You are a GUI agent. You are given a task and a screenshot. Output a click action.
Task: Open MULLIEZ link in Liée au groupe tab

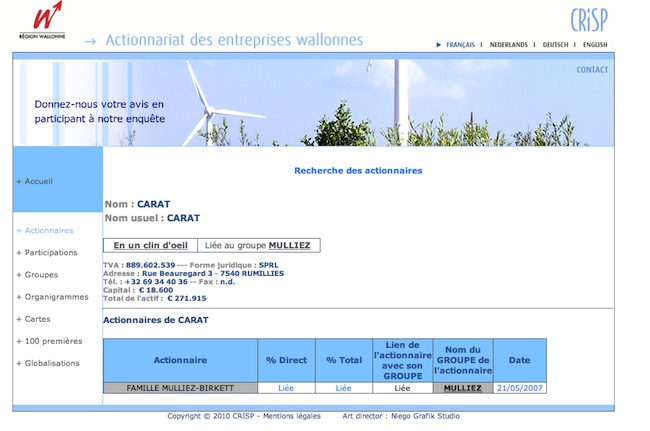tap(289, 245)
